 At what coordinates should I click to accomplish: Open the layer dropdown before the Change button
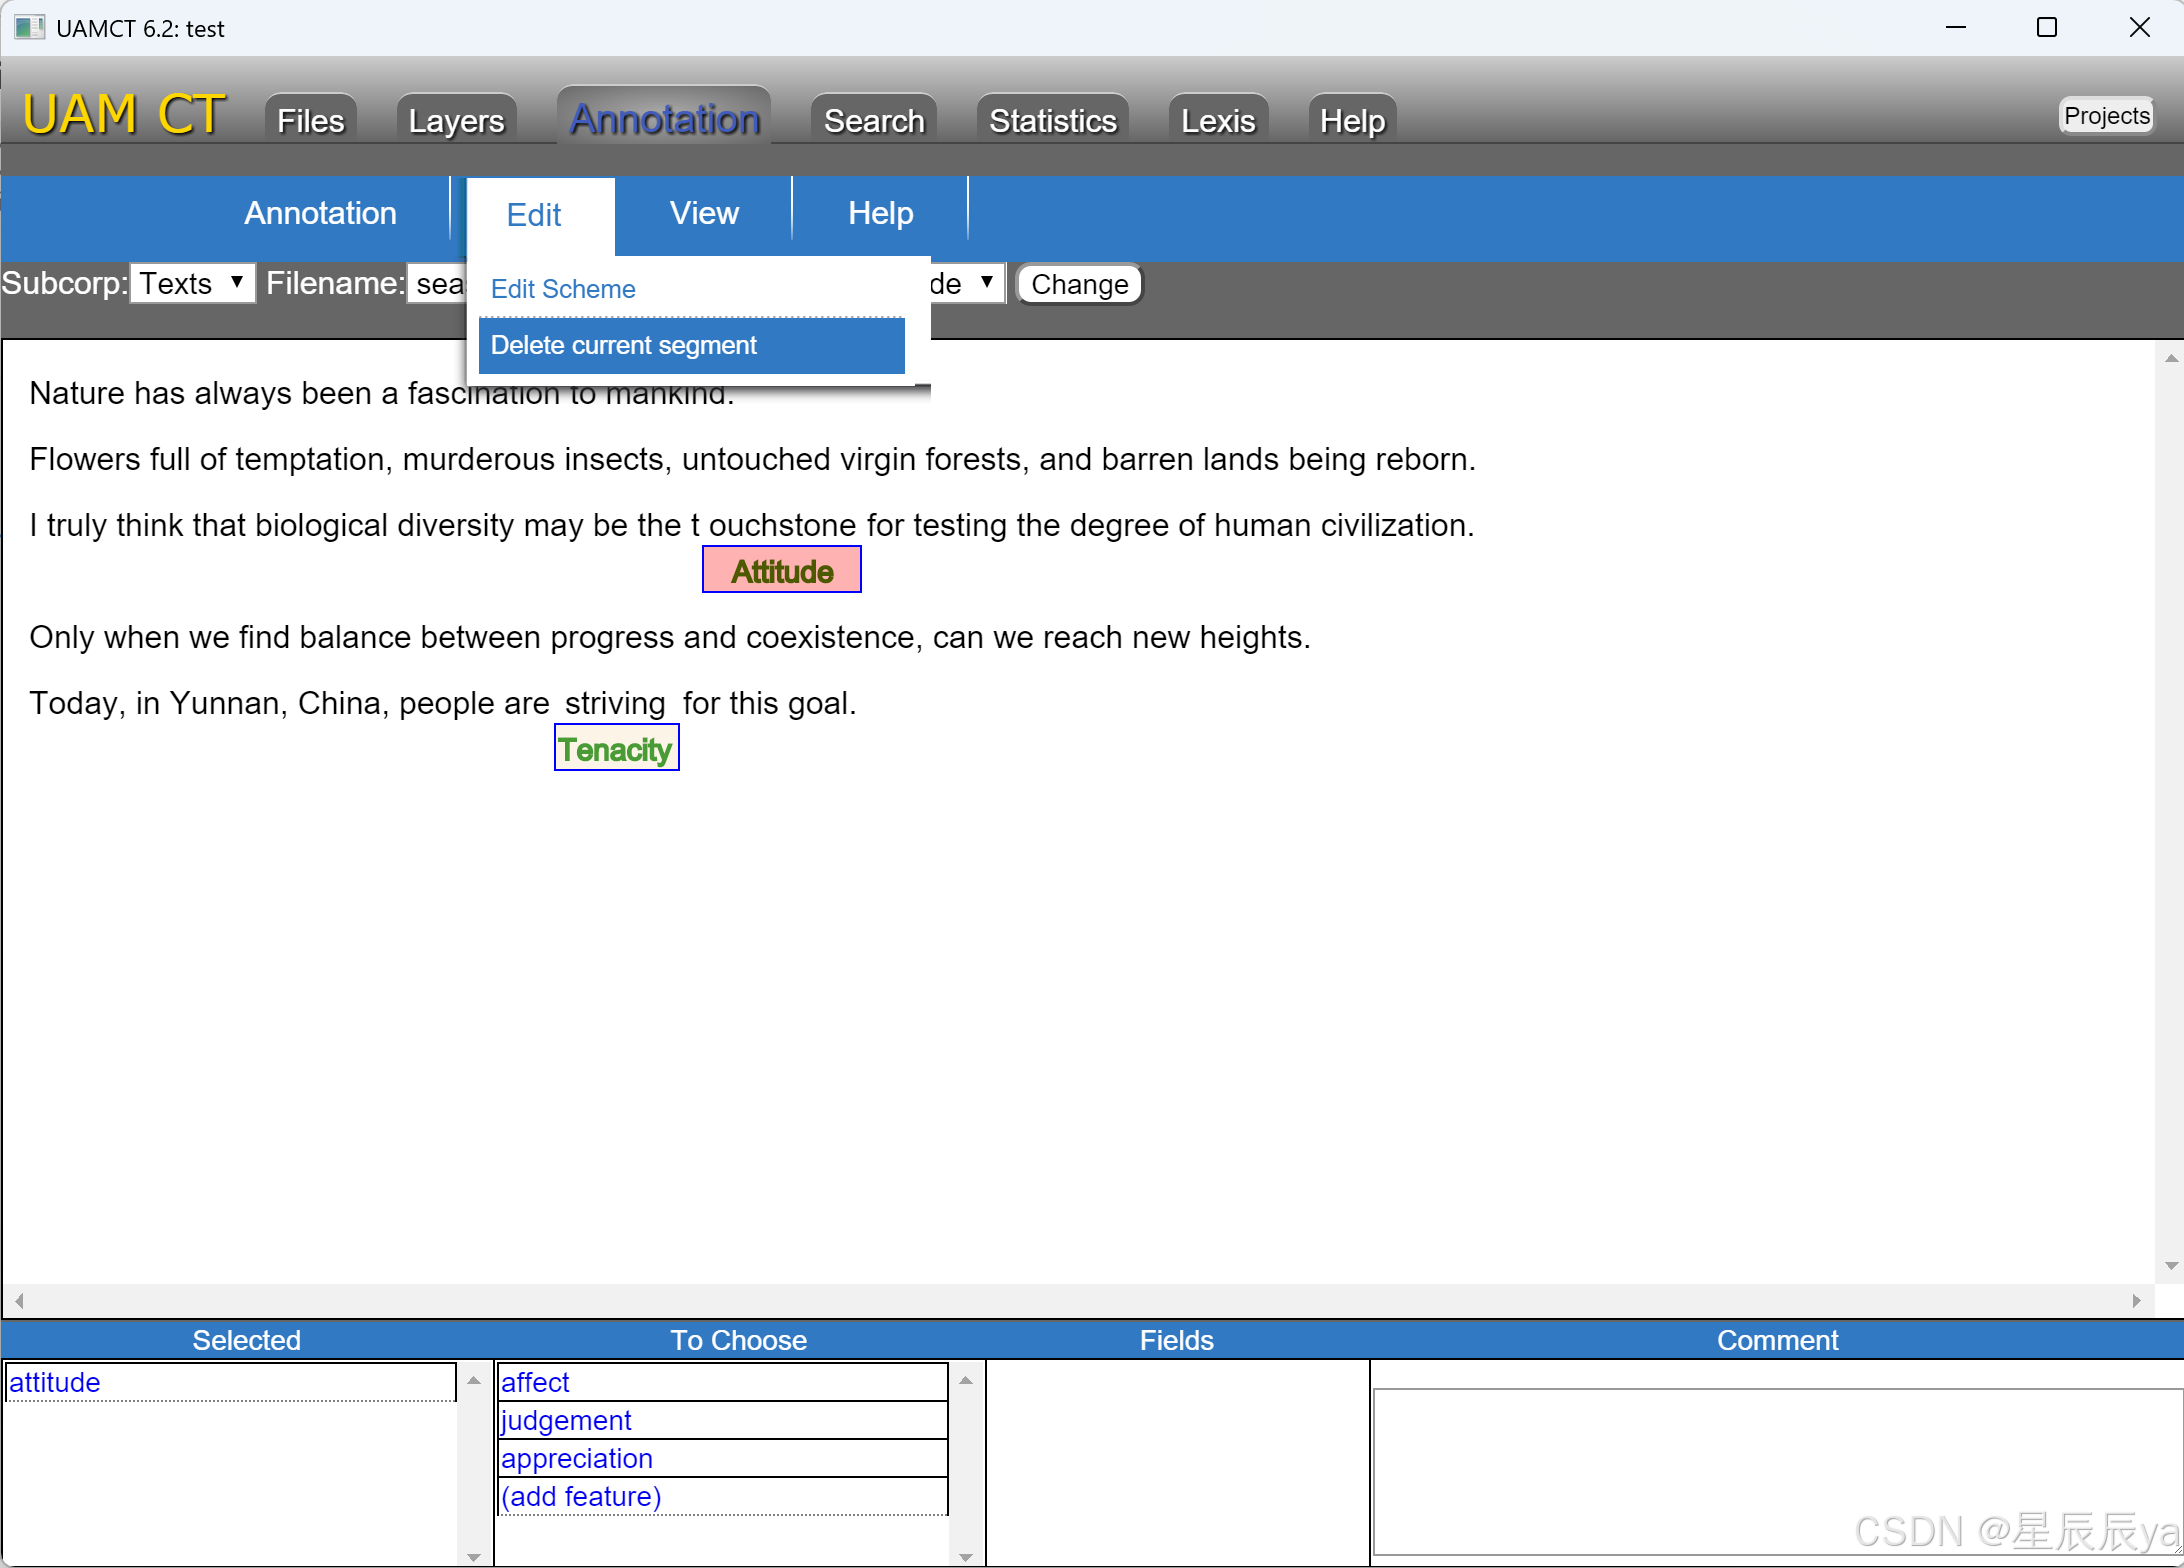[960, 283]
